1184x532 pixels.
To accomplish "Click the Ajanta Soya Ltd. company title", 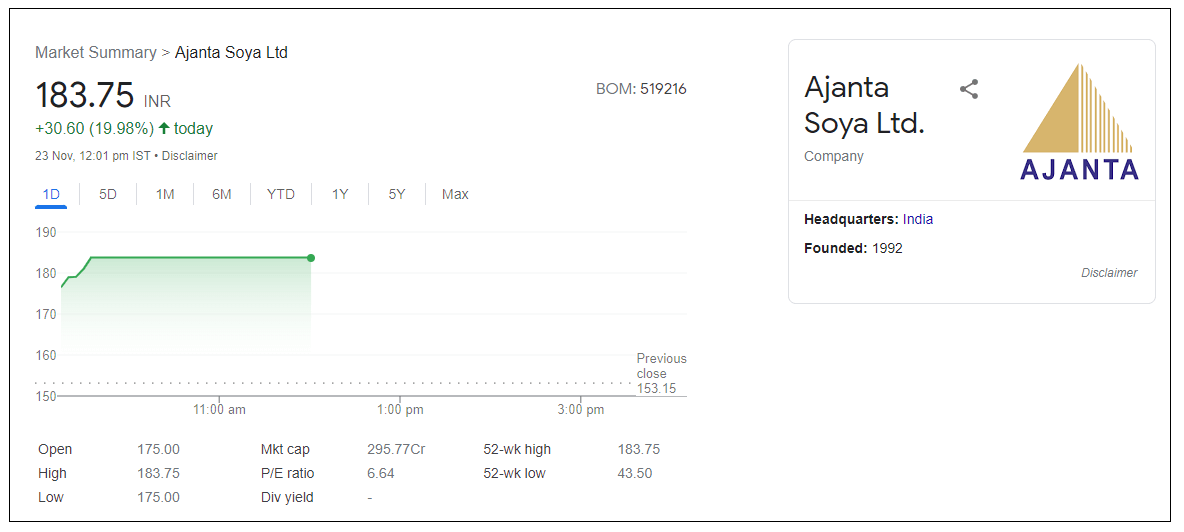I will (x=864, y=106).
